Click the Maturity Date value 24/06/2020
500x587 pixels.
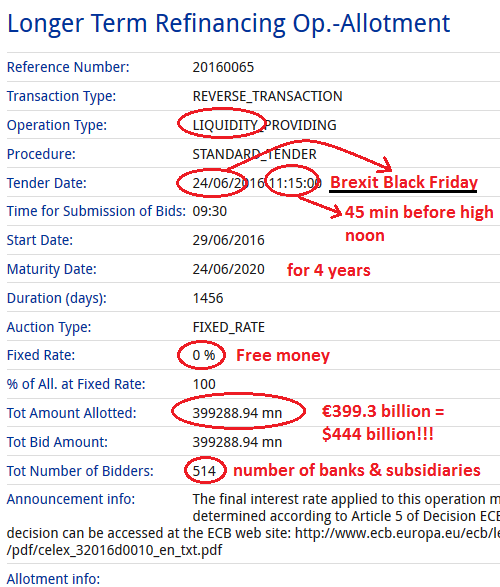point(229,270)
